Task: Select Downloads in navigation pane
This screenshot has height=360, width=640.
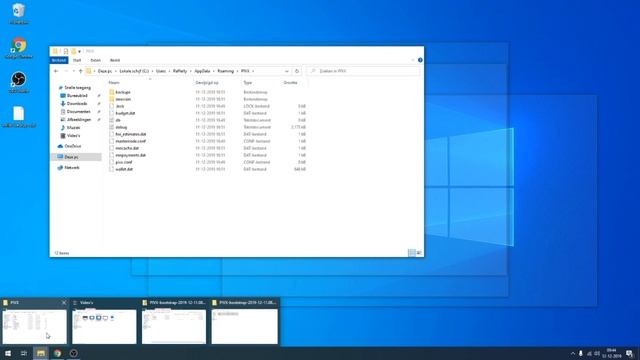Action: (x=77, y=104)
